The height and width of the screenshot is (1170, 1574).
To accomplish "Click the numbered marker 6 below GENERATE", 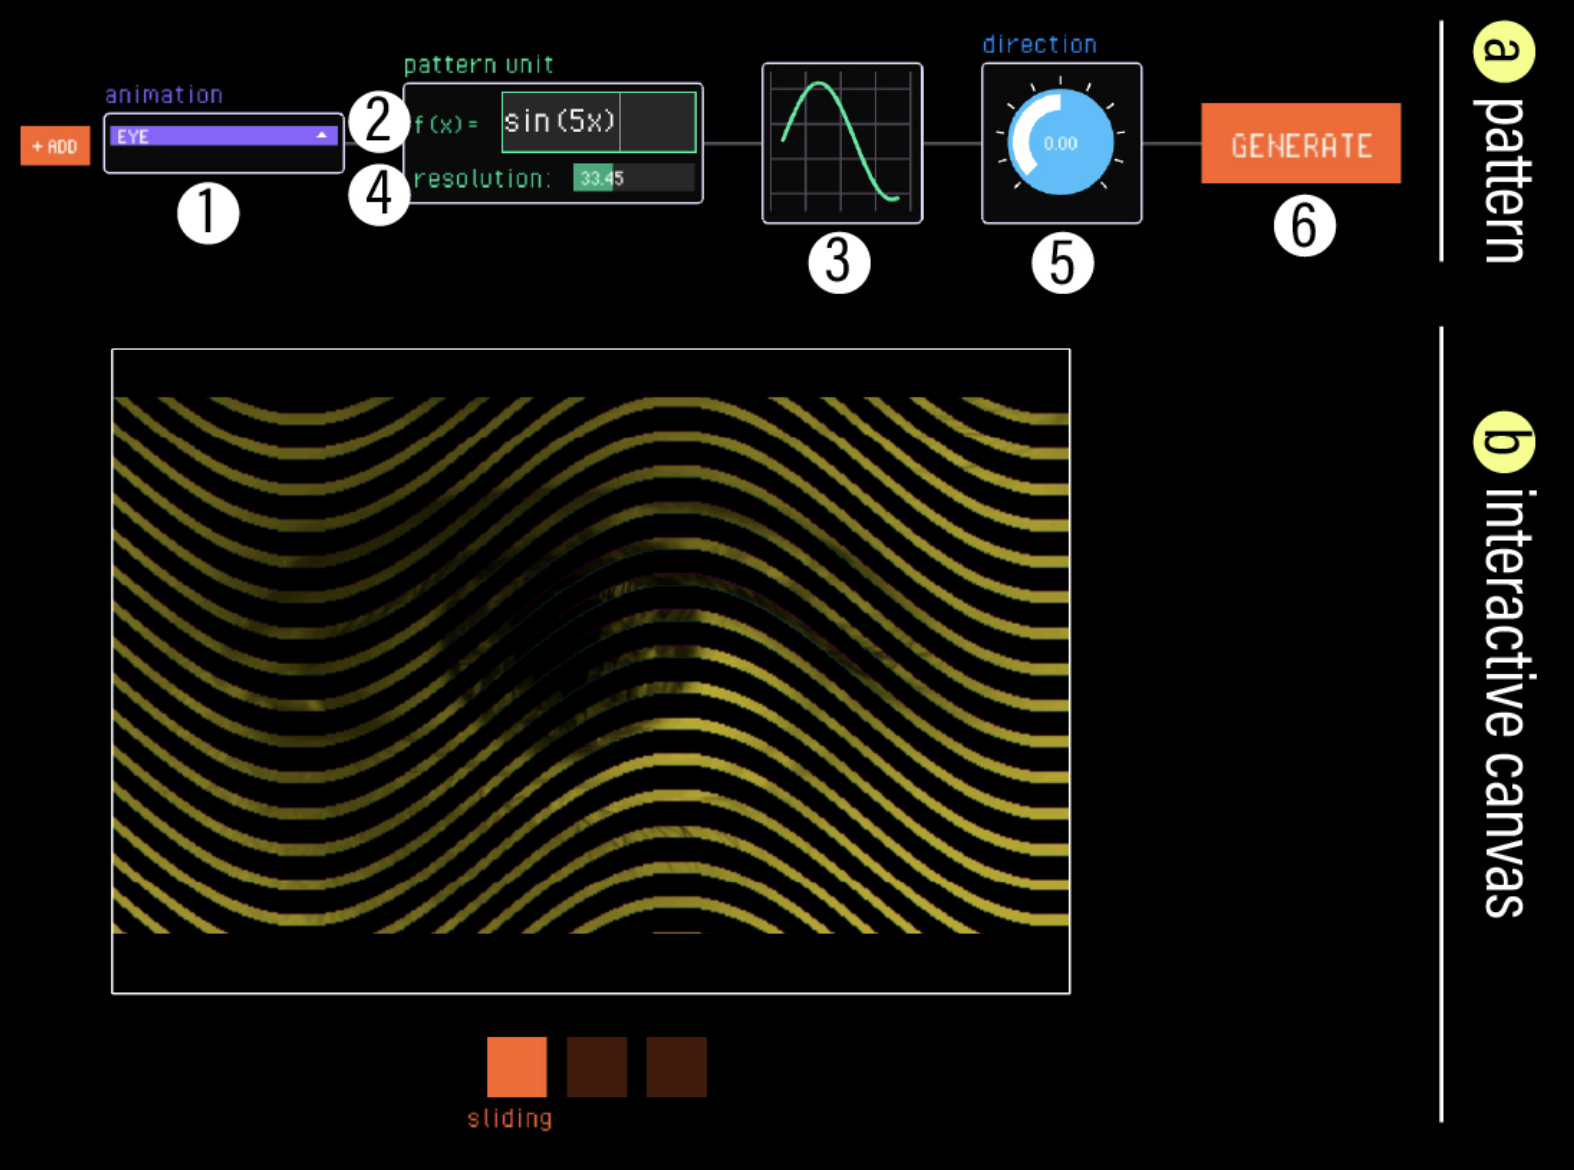I will click(1304, 226).
